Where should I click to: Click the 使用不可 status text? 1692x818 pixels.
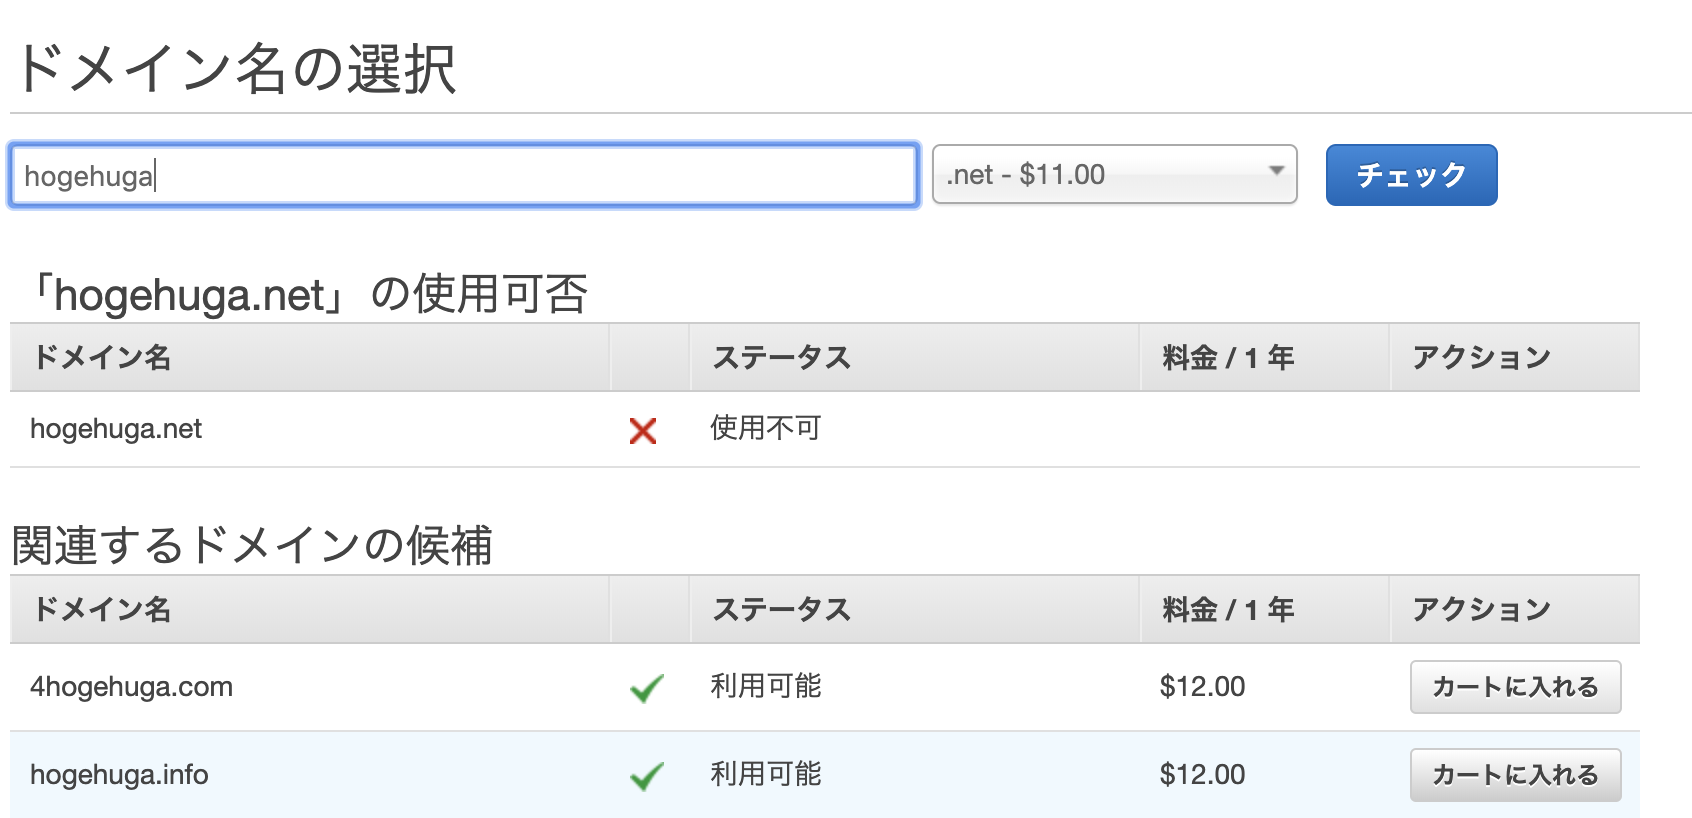(765, 428)
